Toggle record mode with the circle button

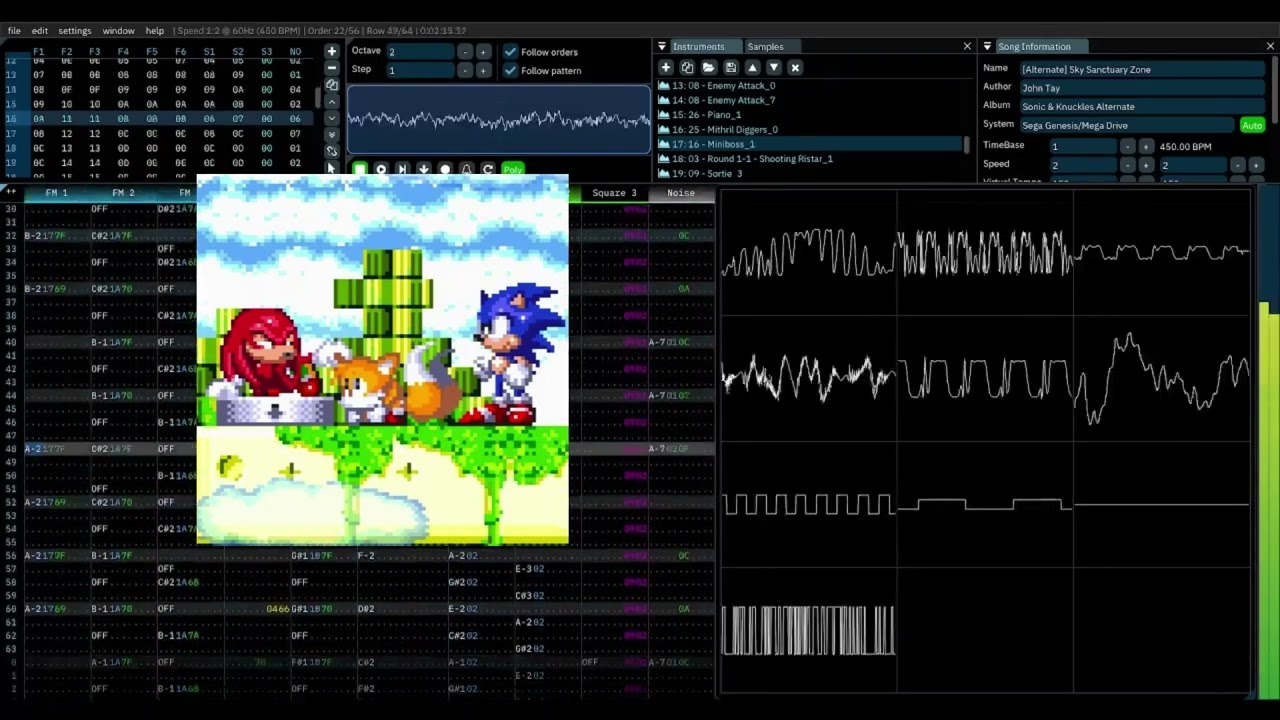pyautogui.click(x=445, y=170)
